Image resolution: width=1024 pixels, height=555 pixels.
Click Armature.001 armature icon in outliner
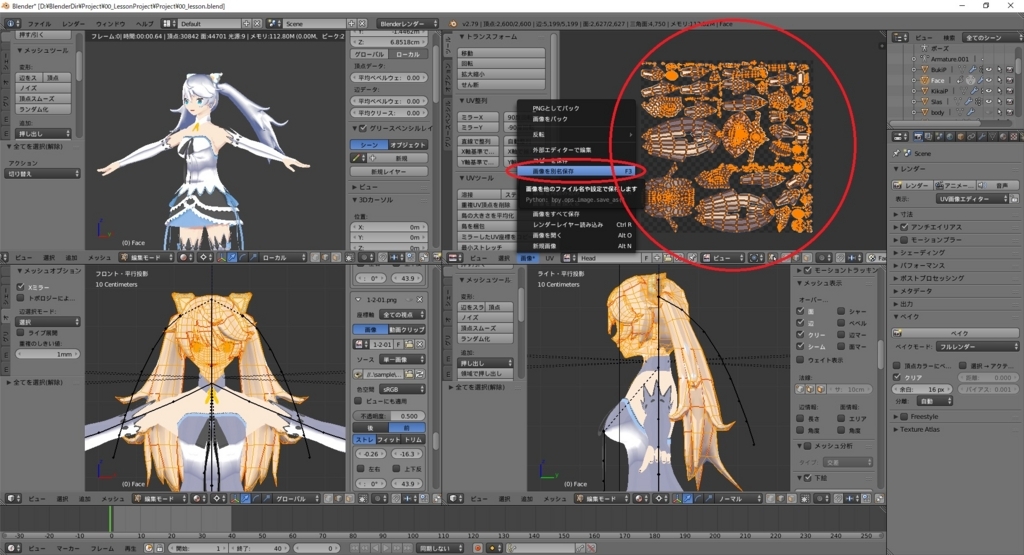pos(924,59)
